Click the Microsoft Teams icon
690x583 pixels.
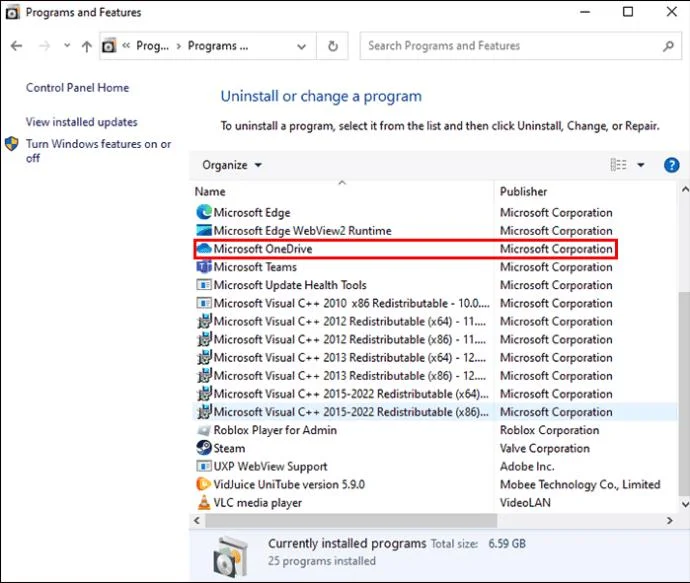point(204,267)
